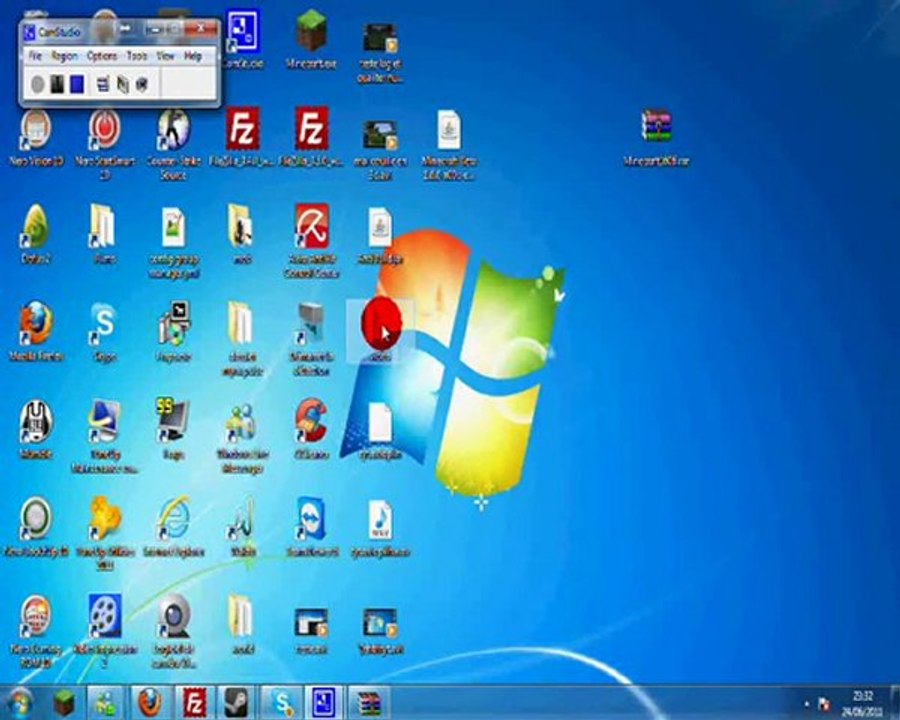Open FileZilla from the taskbar
The height and width of the screenshot is (720, 900).
point(195,703)
